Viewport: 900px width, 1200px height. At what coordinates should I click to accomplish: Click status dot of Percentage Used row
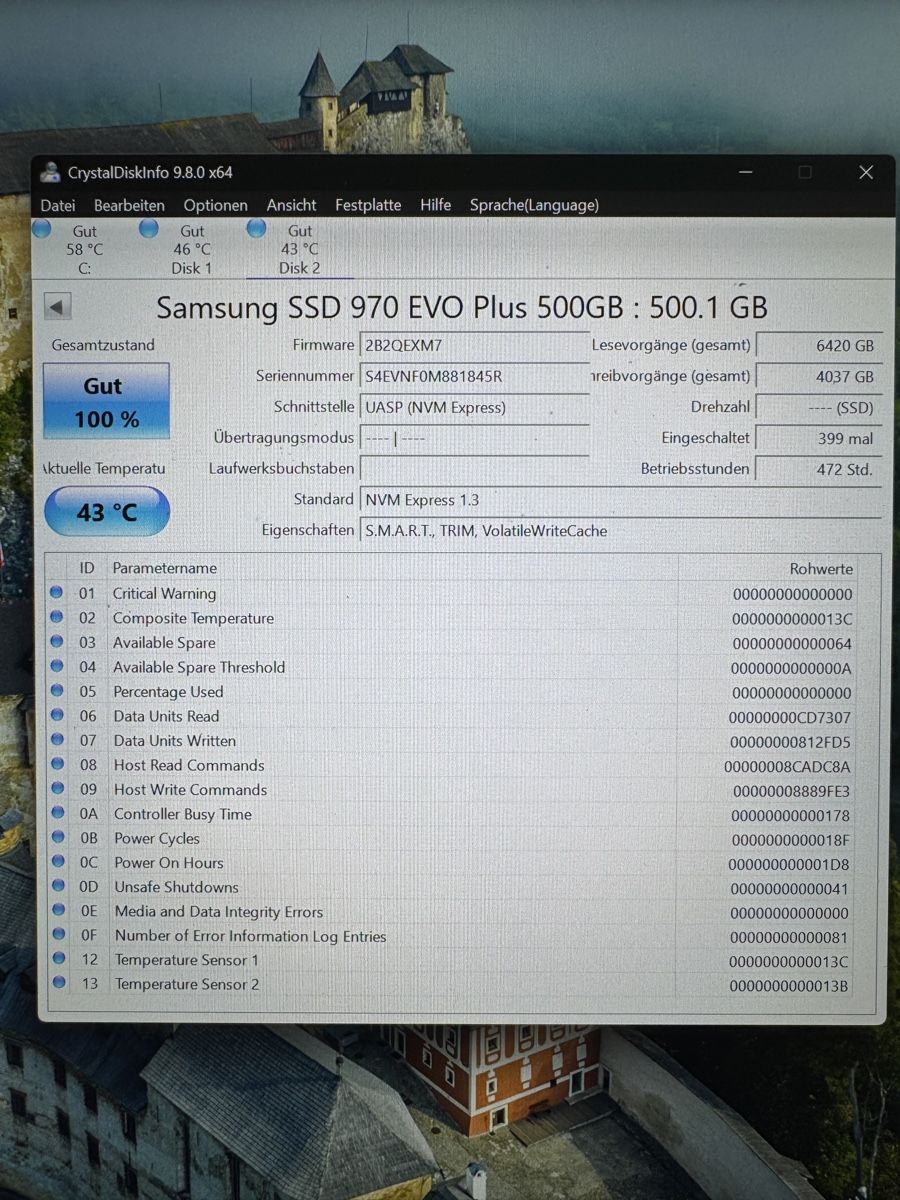[x=57, y=691]
